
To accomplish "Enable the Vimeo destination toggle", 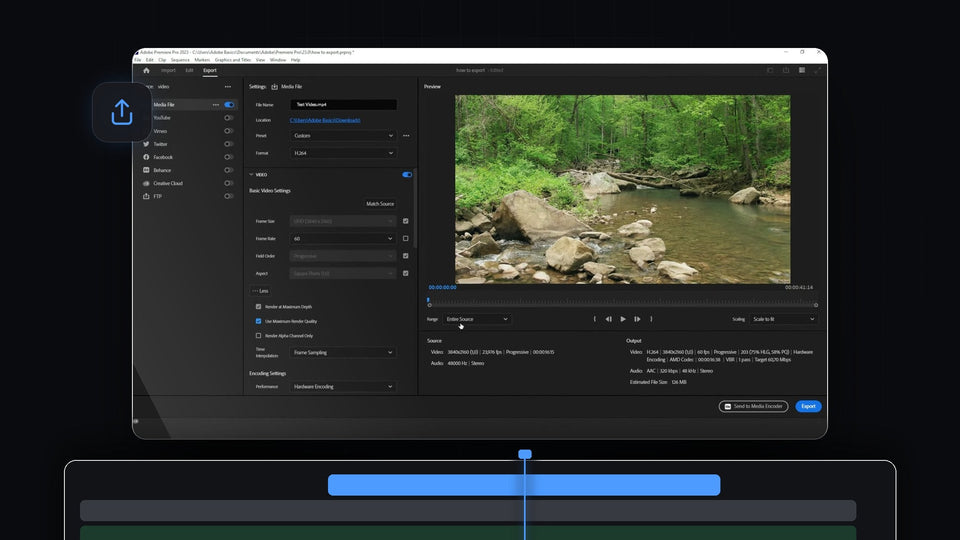I will (x=229, y=131).
